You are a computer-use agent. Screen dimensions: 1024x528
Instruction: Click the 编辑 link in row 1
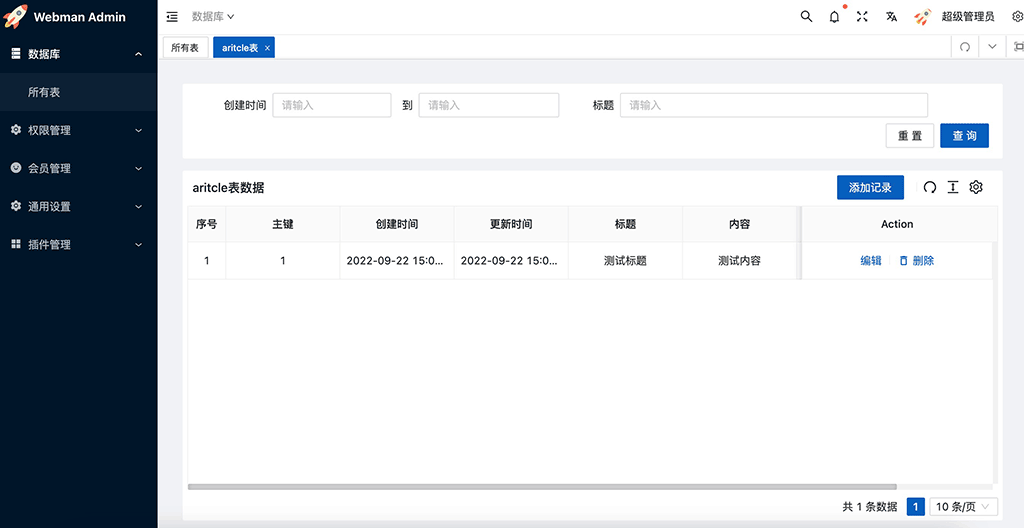(x=871, y=261)
